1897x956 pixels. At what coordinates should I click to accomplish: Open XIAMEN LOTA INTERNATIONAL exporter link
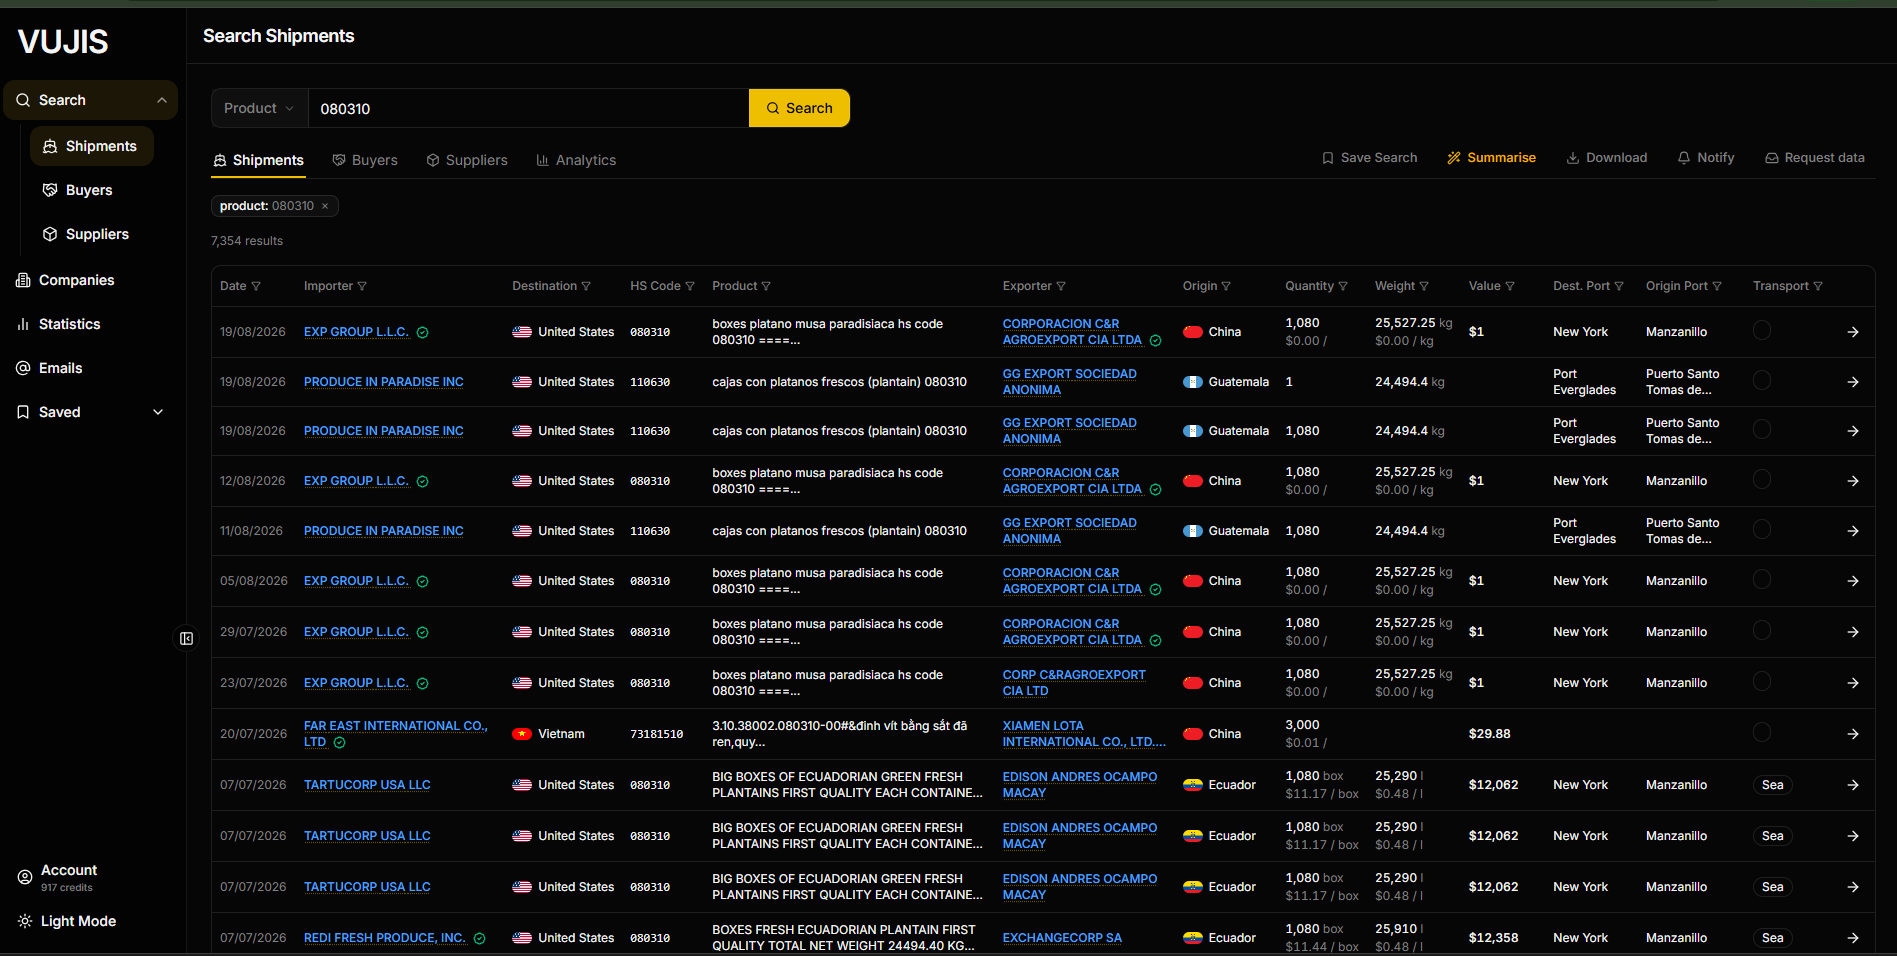1084,734
